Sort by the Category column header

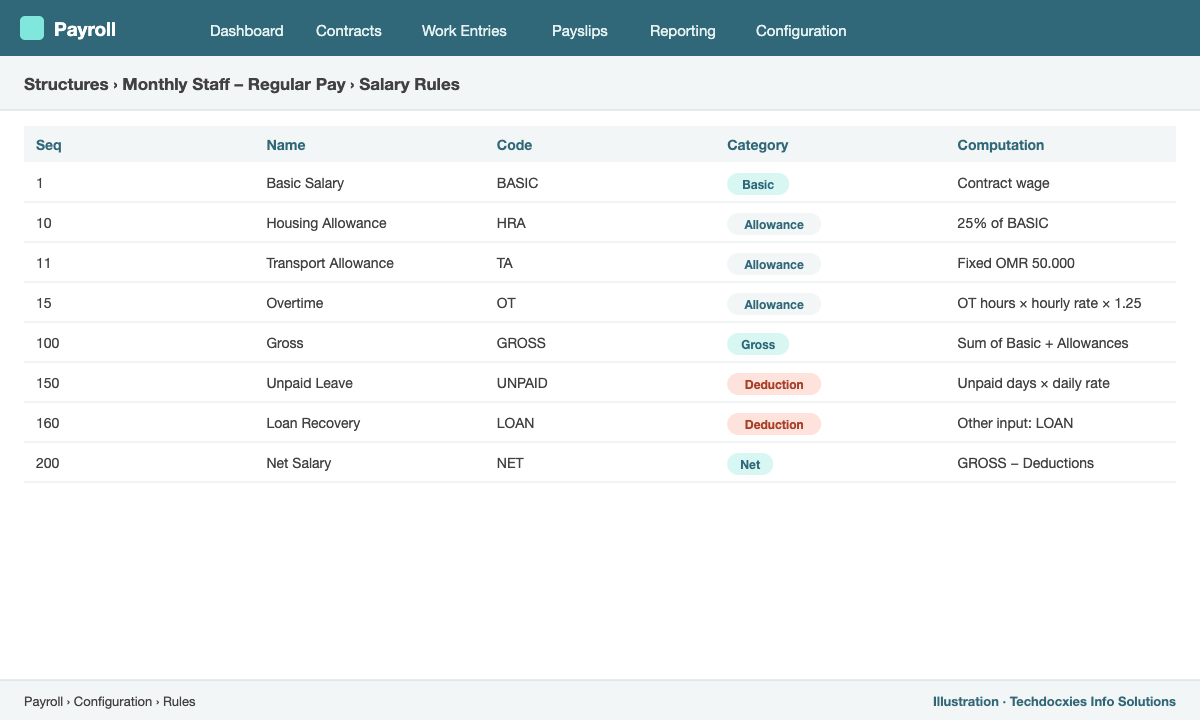(758, 145)
